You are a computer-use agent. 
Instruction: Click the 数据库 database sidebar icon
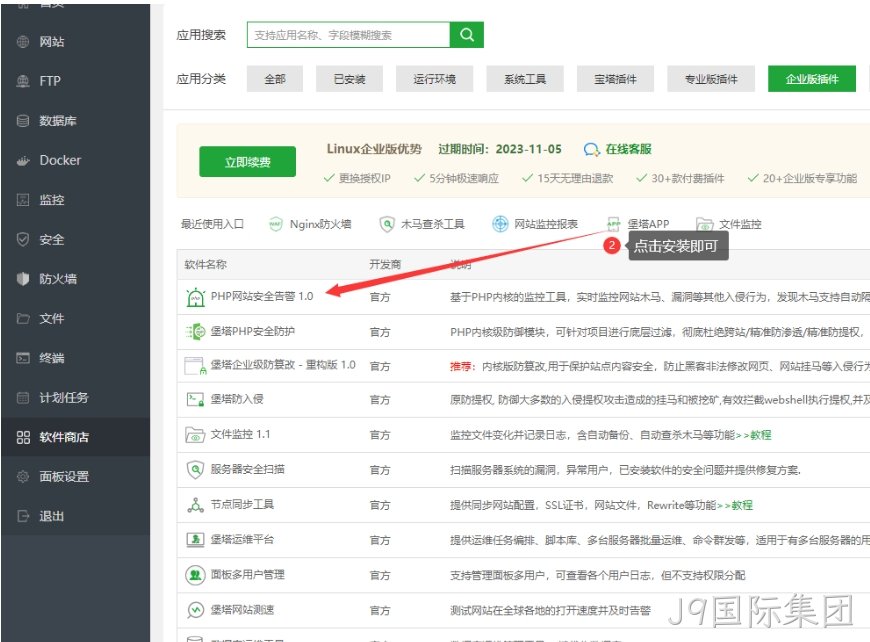(x=23, y=120)
